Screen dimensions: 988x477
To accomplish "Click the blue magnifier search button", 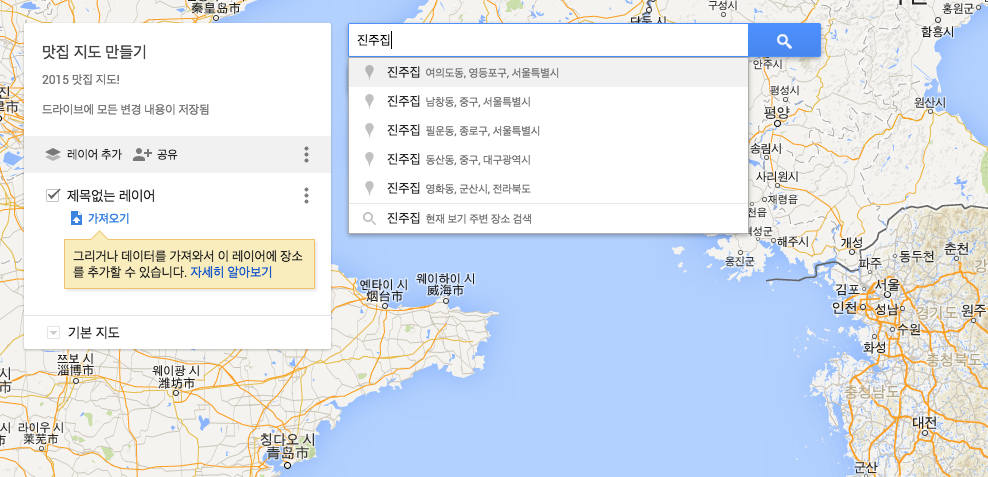I will tap(784, 41).
